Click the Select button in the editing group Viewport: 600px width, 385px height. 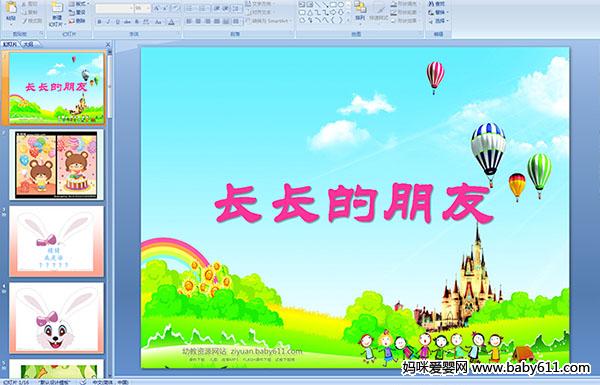[437, 21]
